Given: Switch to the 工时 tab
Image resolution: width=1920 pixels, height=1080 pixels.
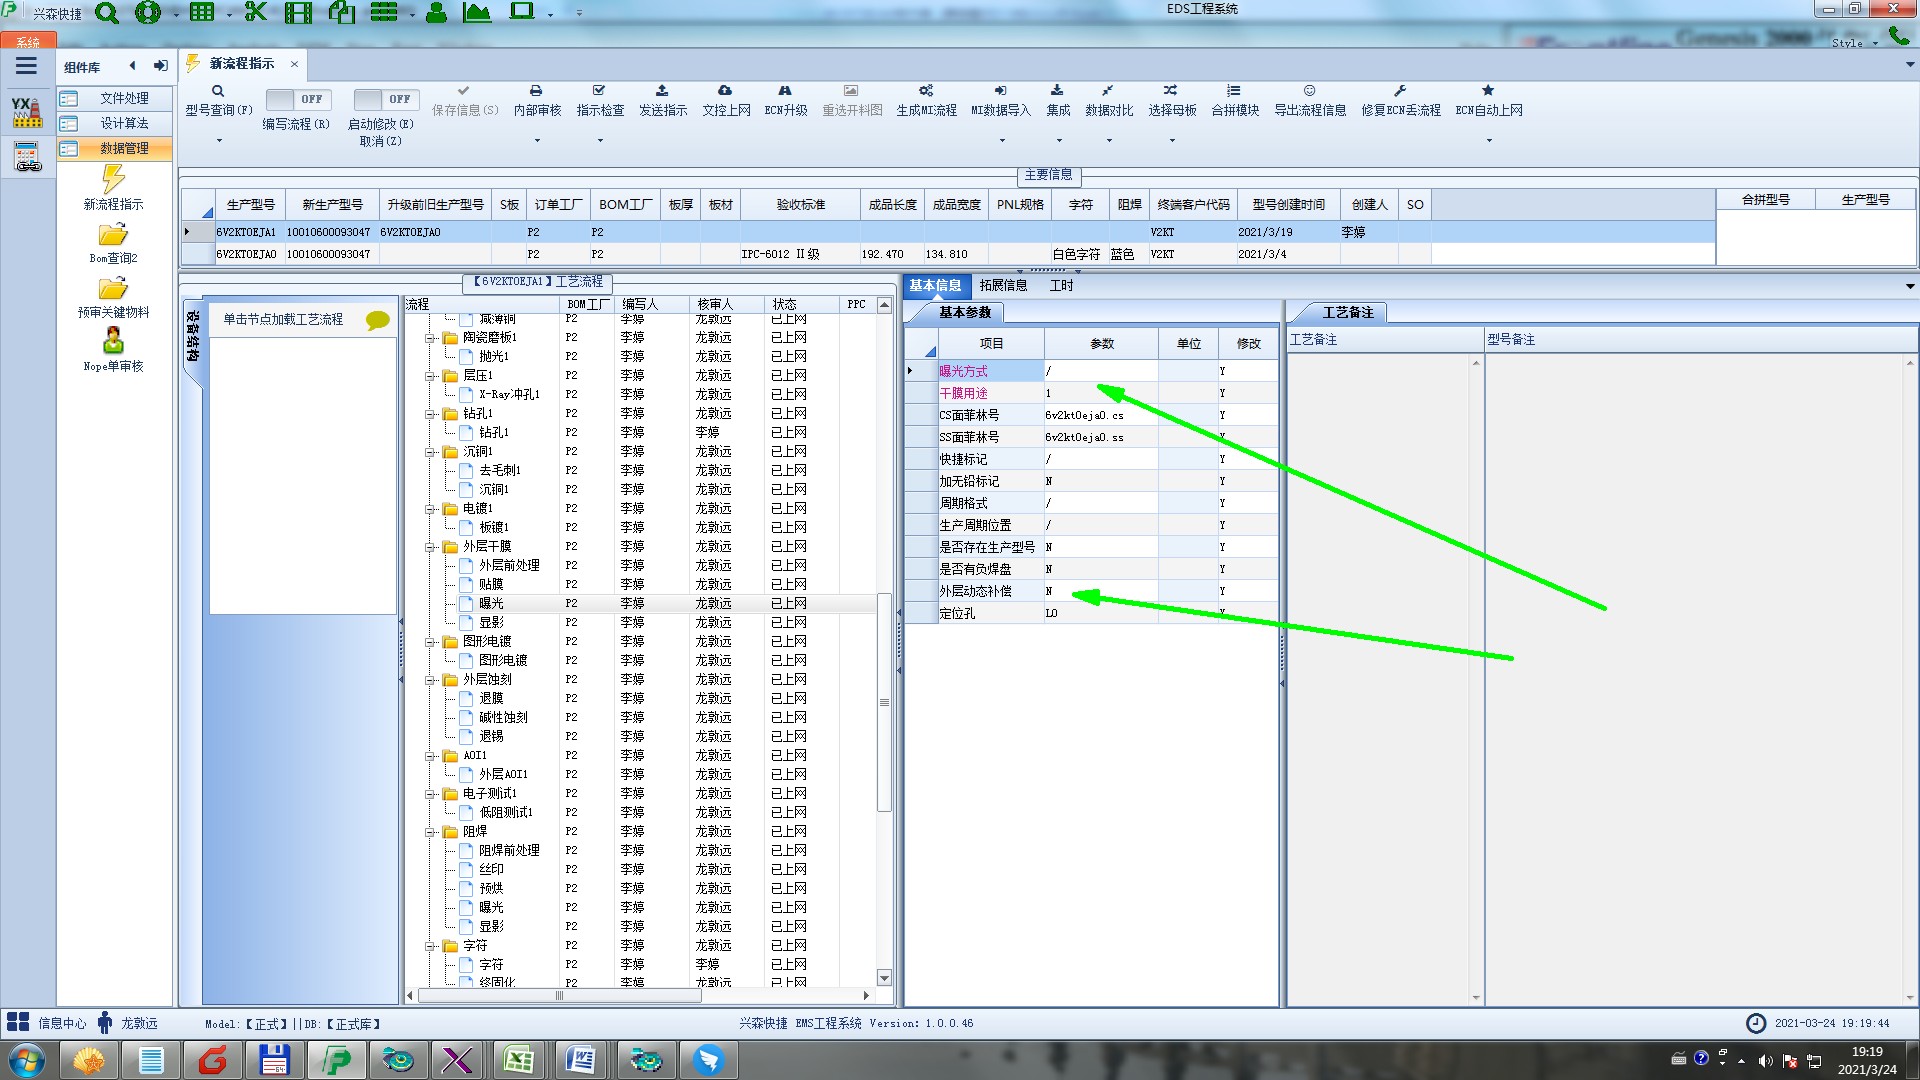Looking at the screenshot, I should coord(1061,286).
